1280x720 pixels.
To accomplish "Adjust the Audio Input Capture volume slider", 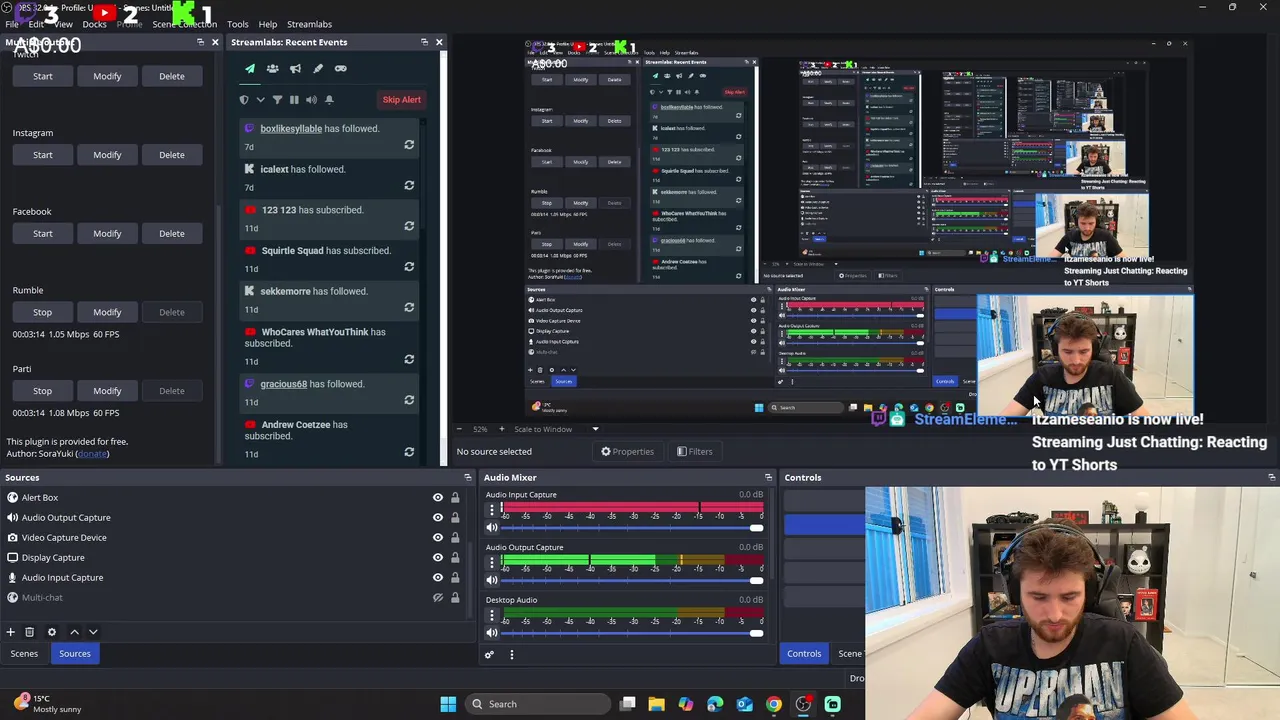I will click(633, 528).
